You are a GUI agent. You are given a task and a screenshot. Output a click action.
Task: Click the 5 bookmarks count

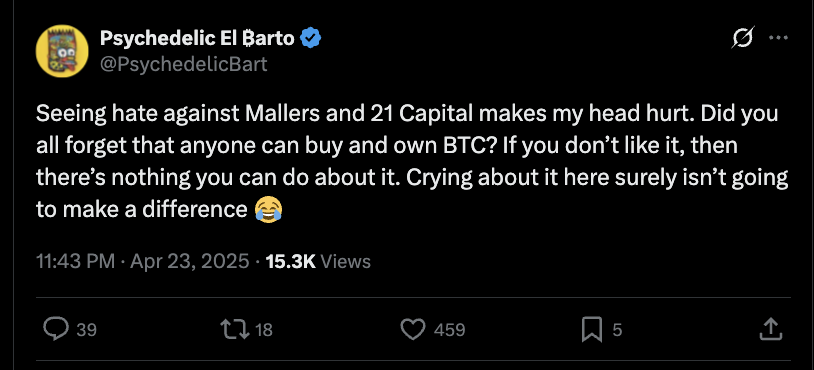click(x=617, y=330)
